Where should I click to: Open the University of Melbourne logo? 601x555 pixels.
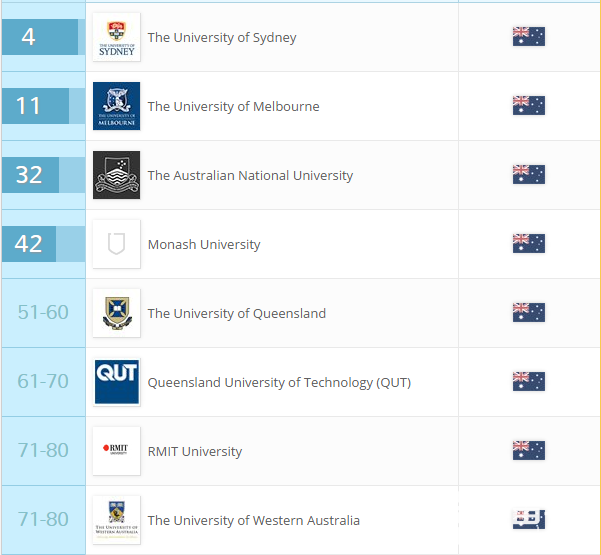tap(117, 106)
